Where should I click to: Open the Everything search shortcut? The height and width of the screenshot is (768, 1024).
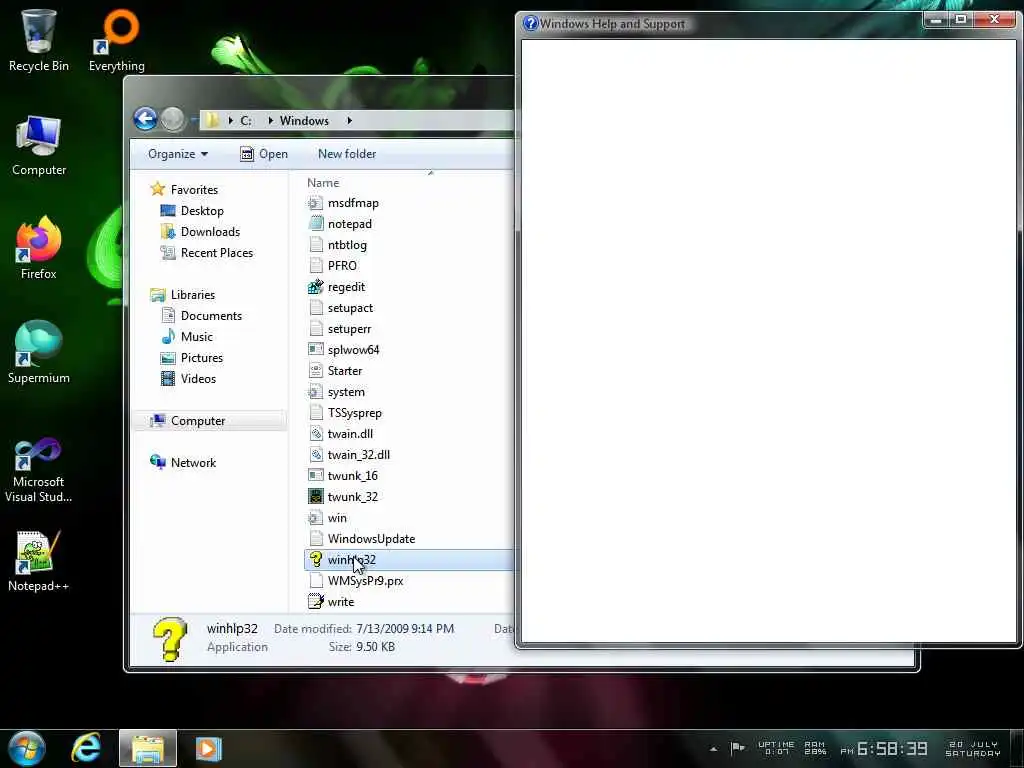click(116, 40)
